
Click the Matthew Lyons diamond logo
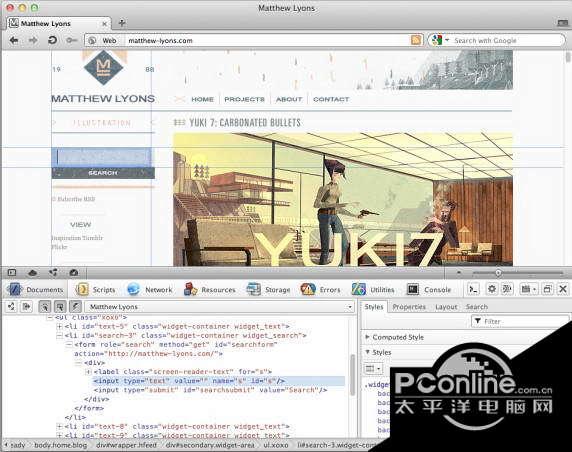click(x=104, y=67)
